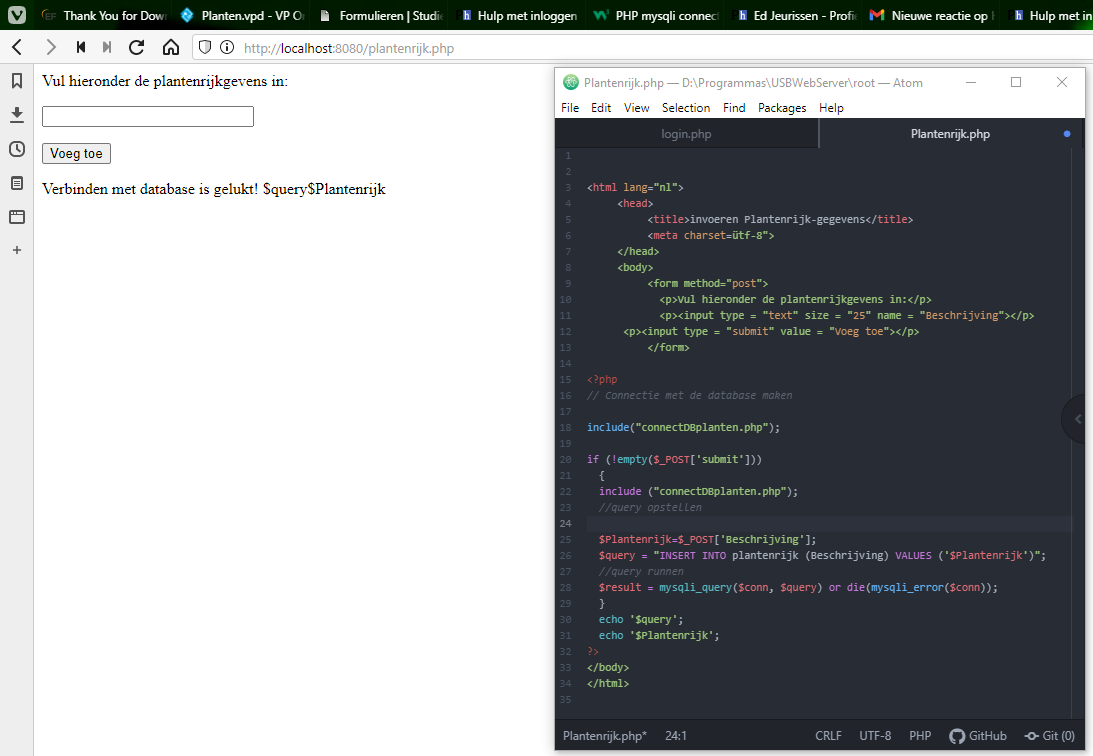This screenshot has height=756, width=1093.
Task: Minimize the Atom window
Action: click(970, 82)
